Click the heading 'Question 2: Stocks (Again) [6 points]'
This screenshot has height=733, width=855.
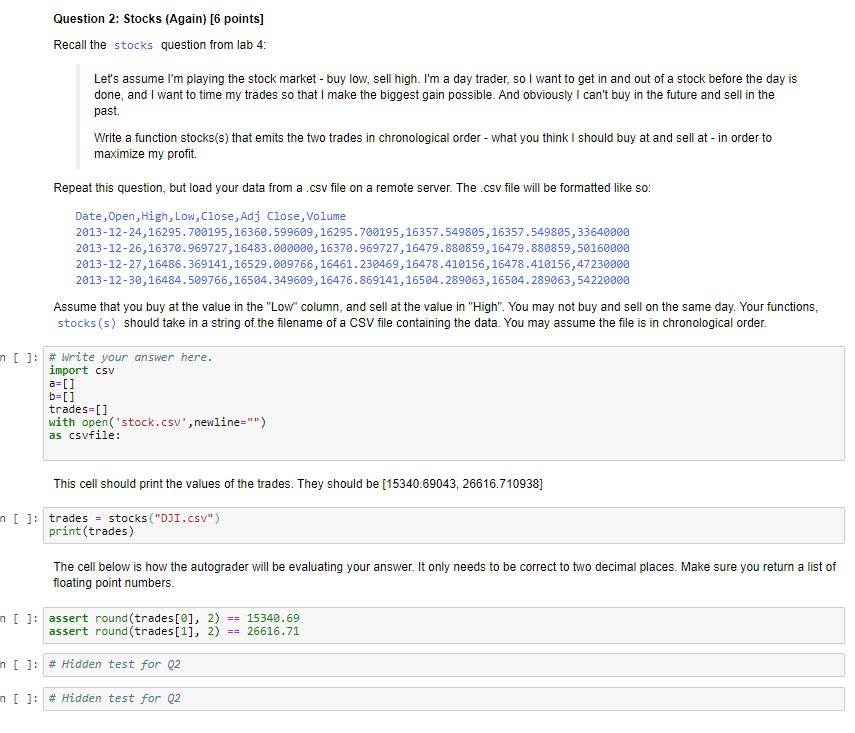click(x=158, y=19)
